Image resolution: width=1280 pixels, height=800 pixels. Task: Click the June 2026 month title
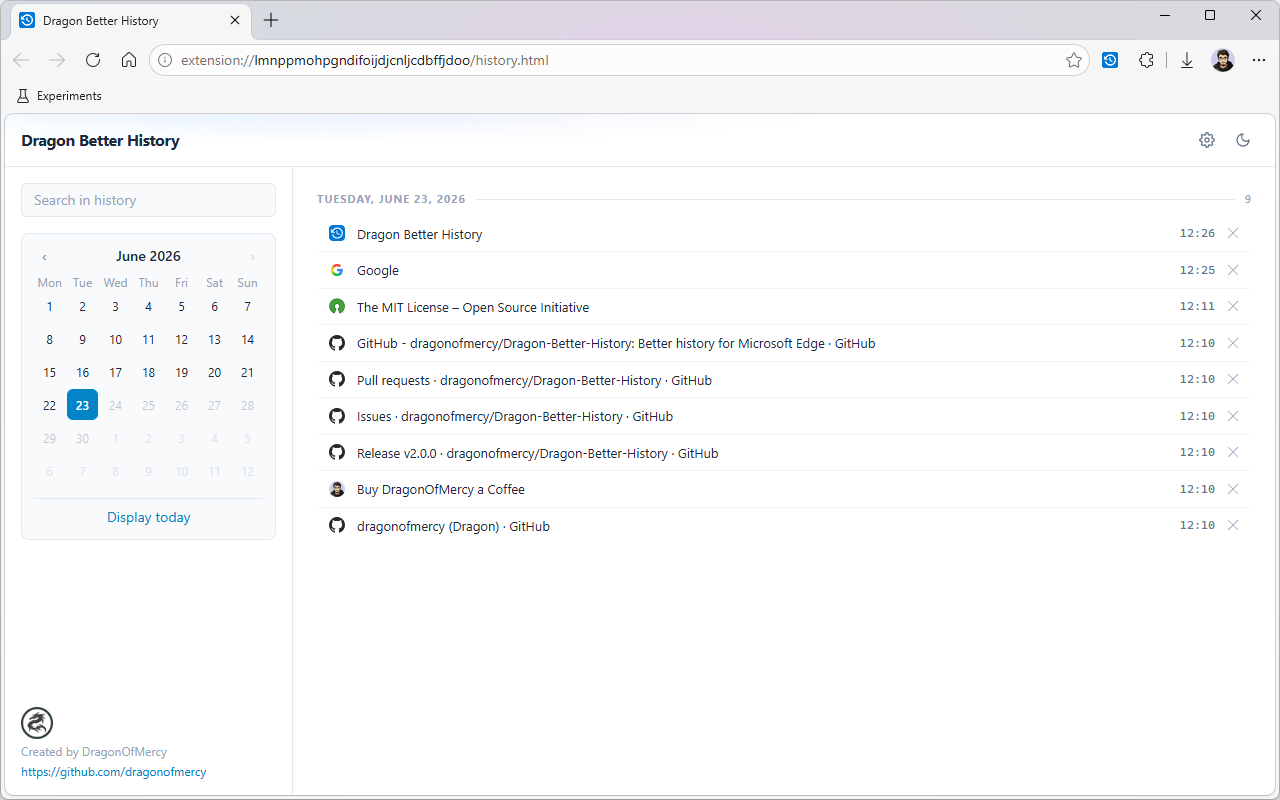coord(148,257)
